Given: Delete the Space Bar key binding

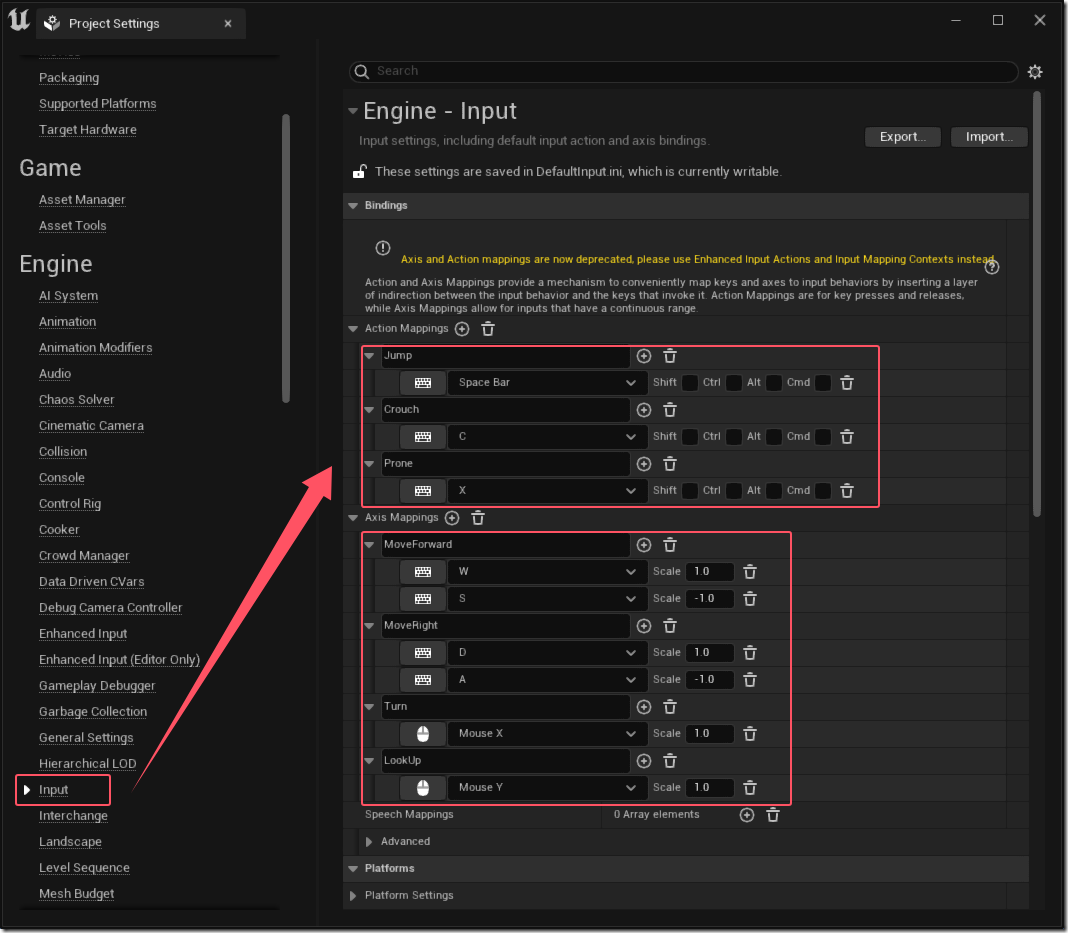Looking at the screenshot, I should click(847, 383).
